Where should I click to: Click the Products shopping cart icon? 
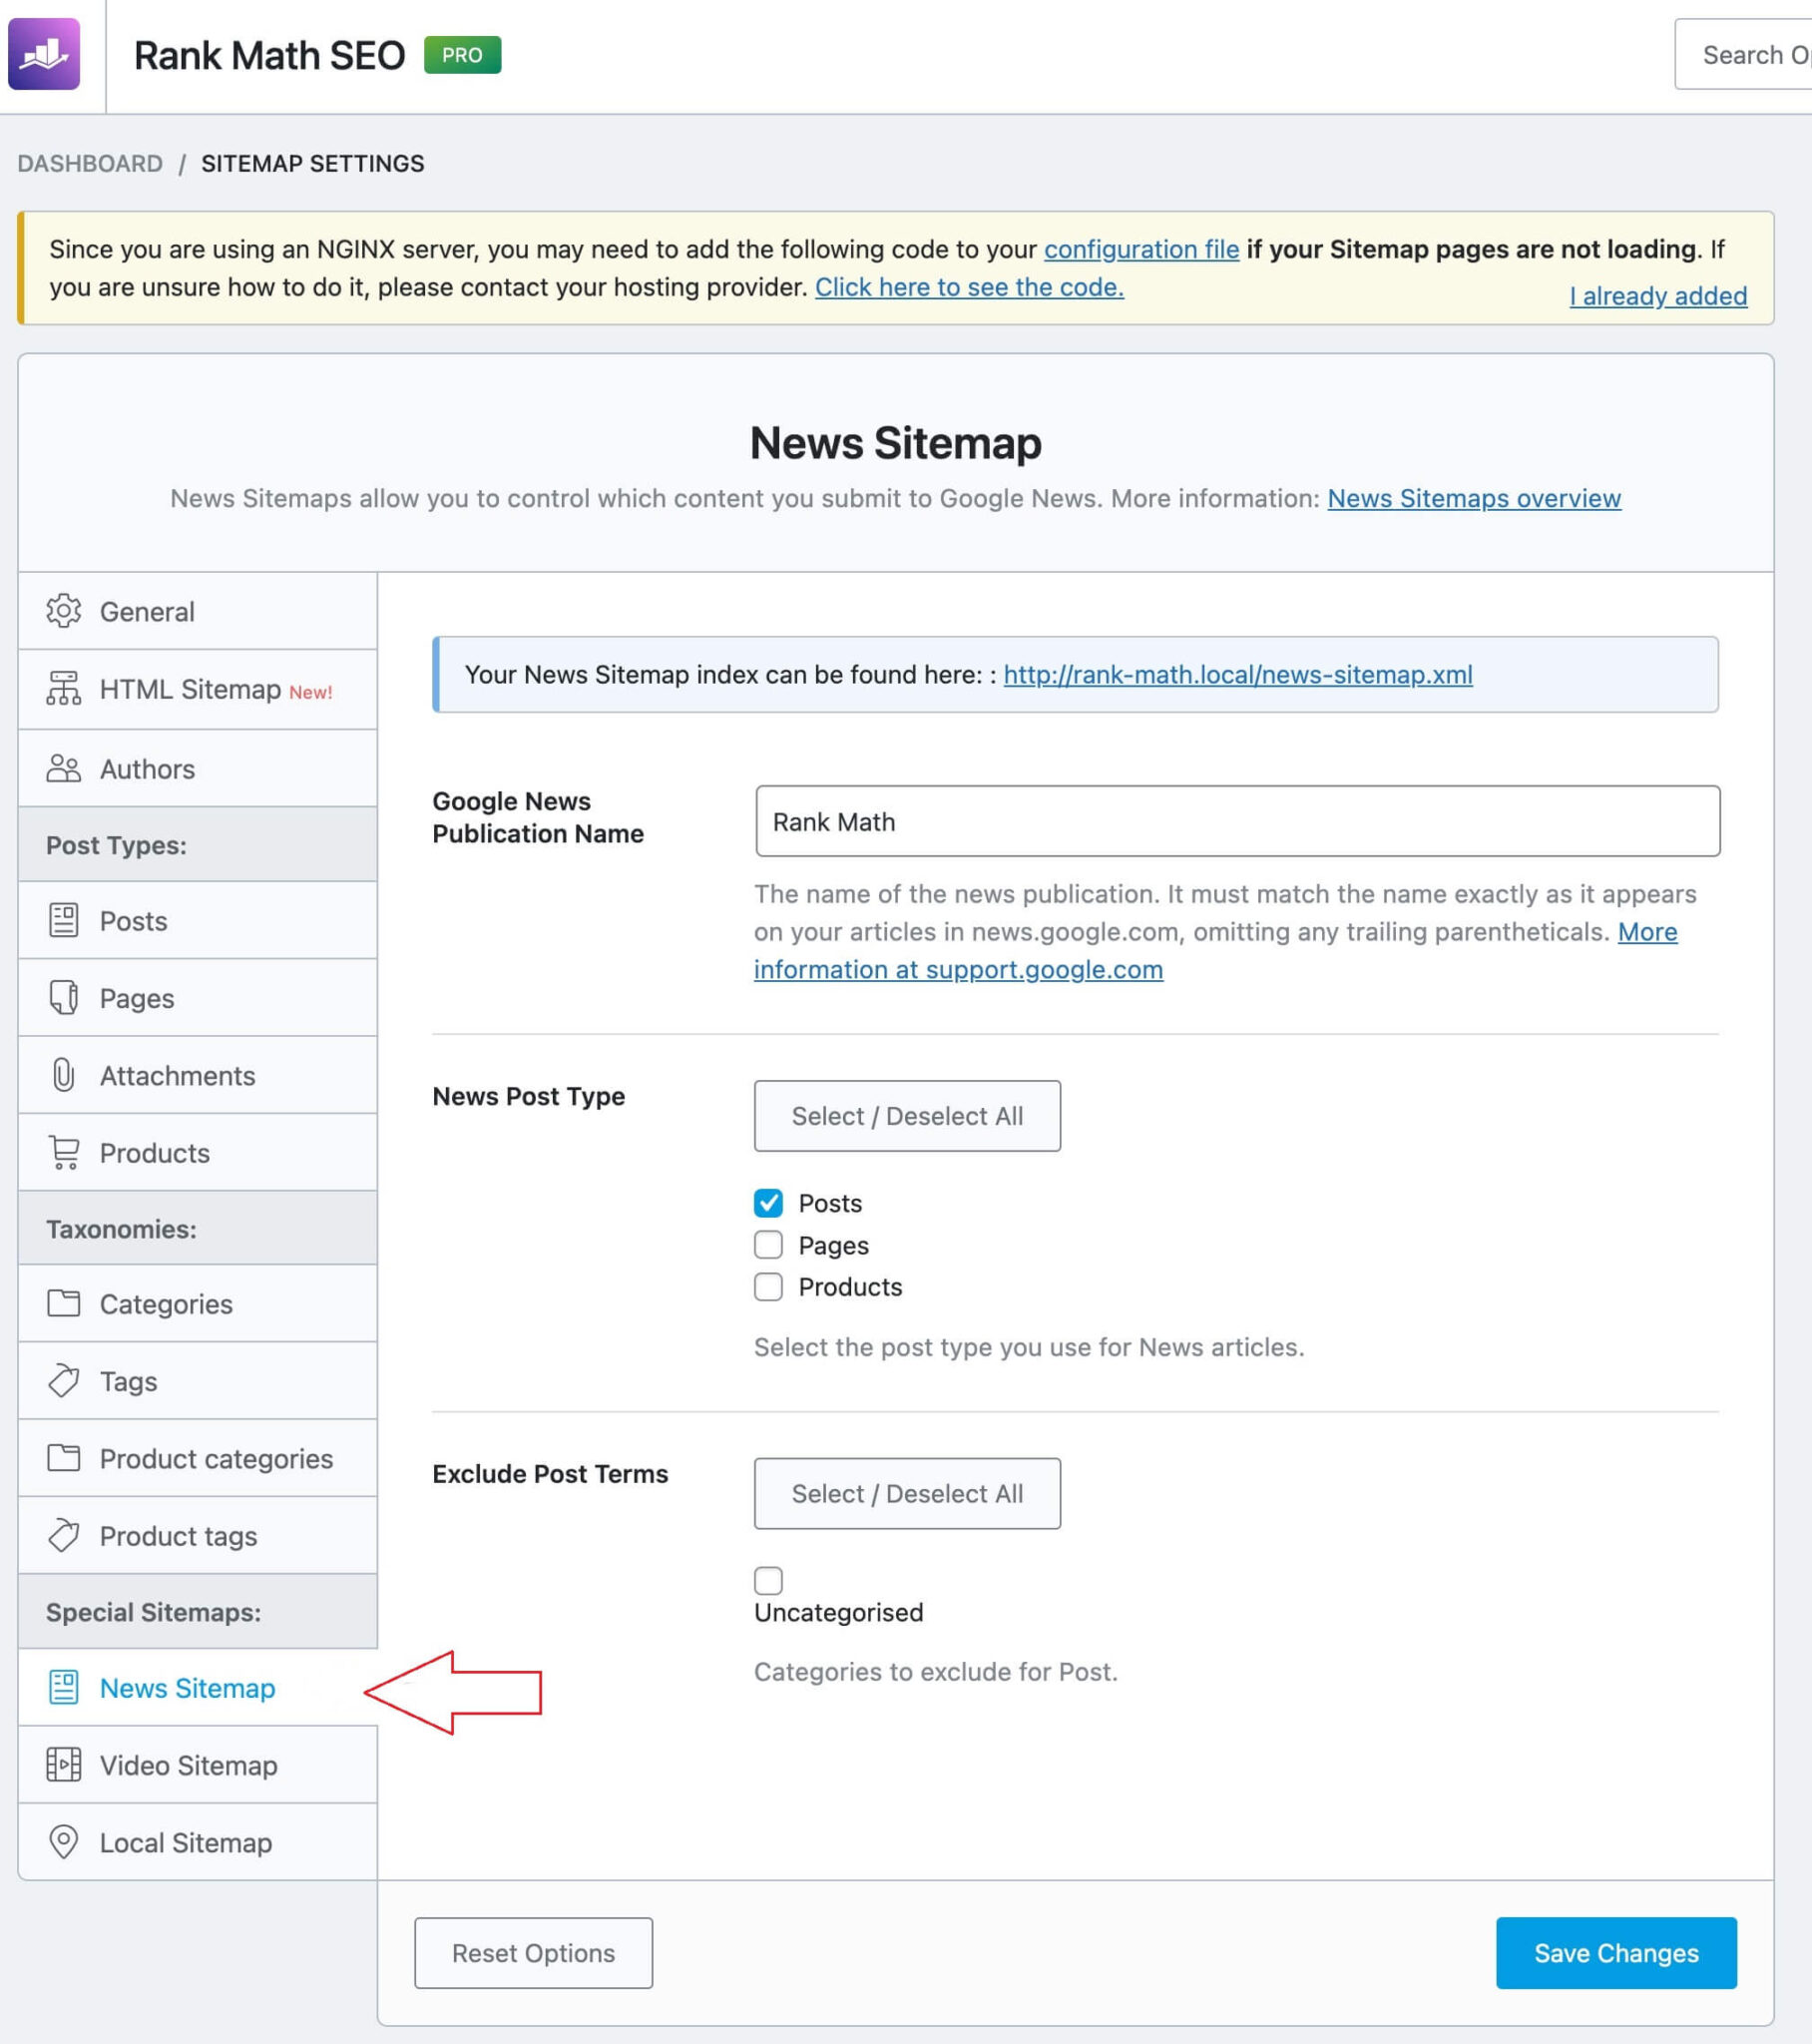[64, 1152]
